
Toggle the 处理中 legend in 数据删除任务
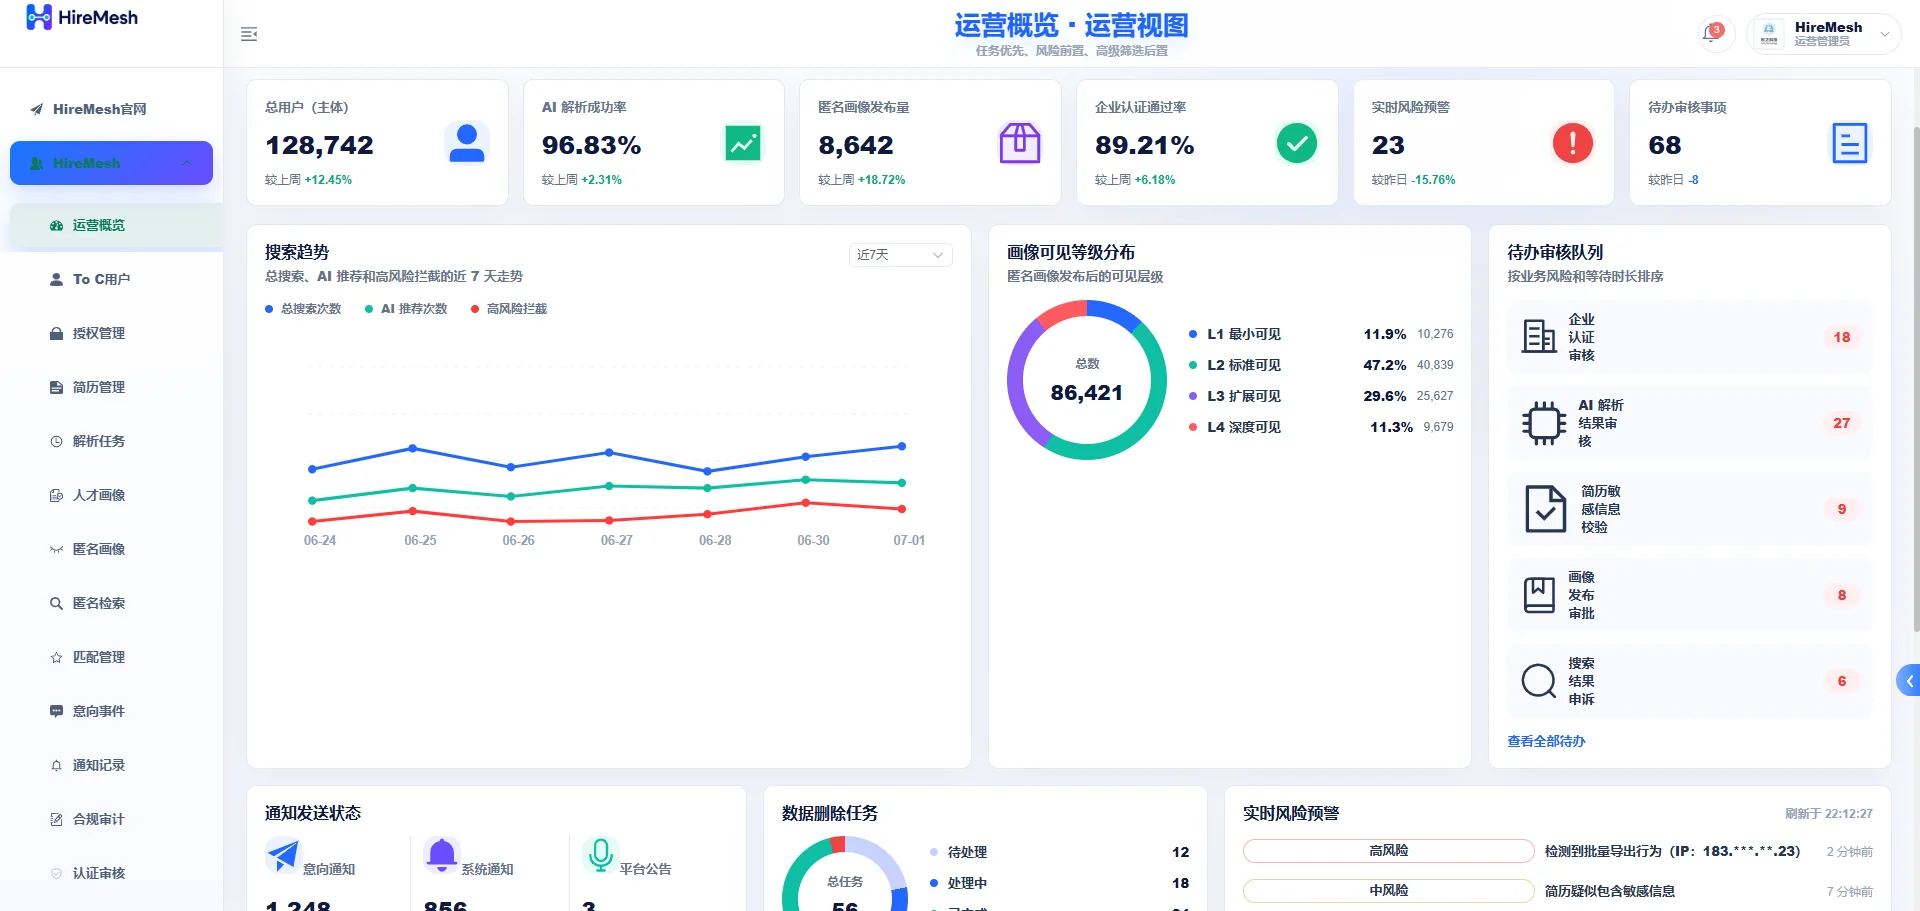958,883
